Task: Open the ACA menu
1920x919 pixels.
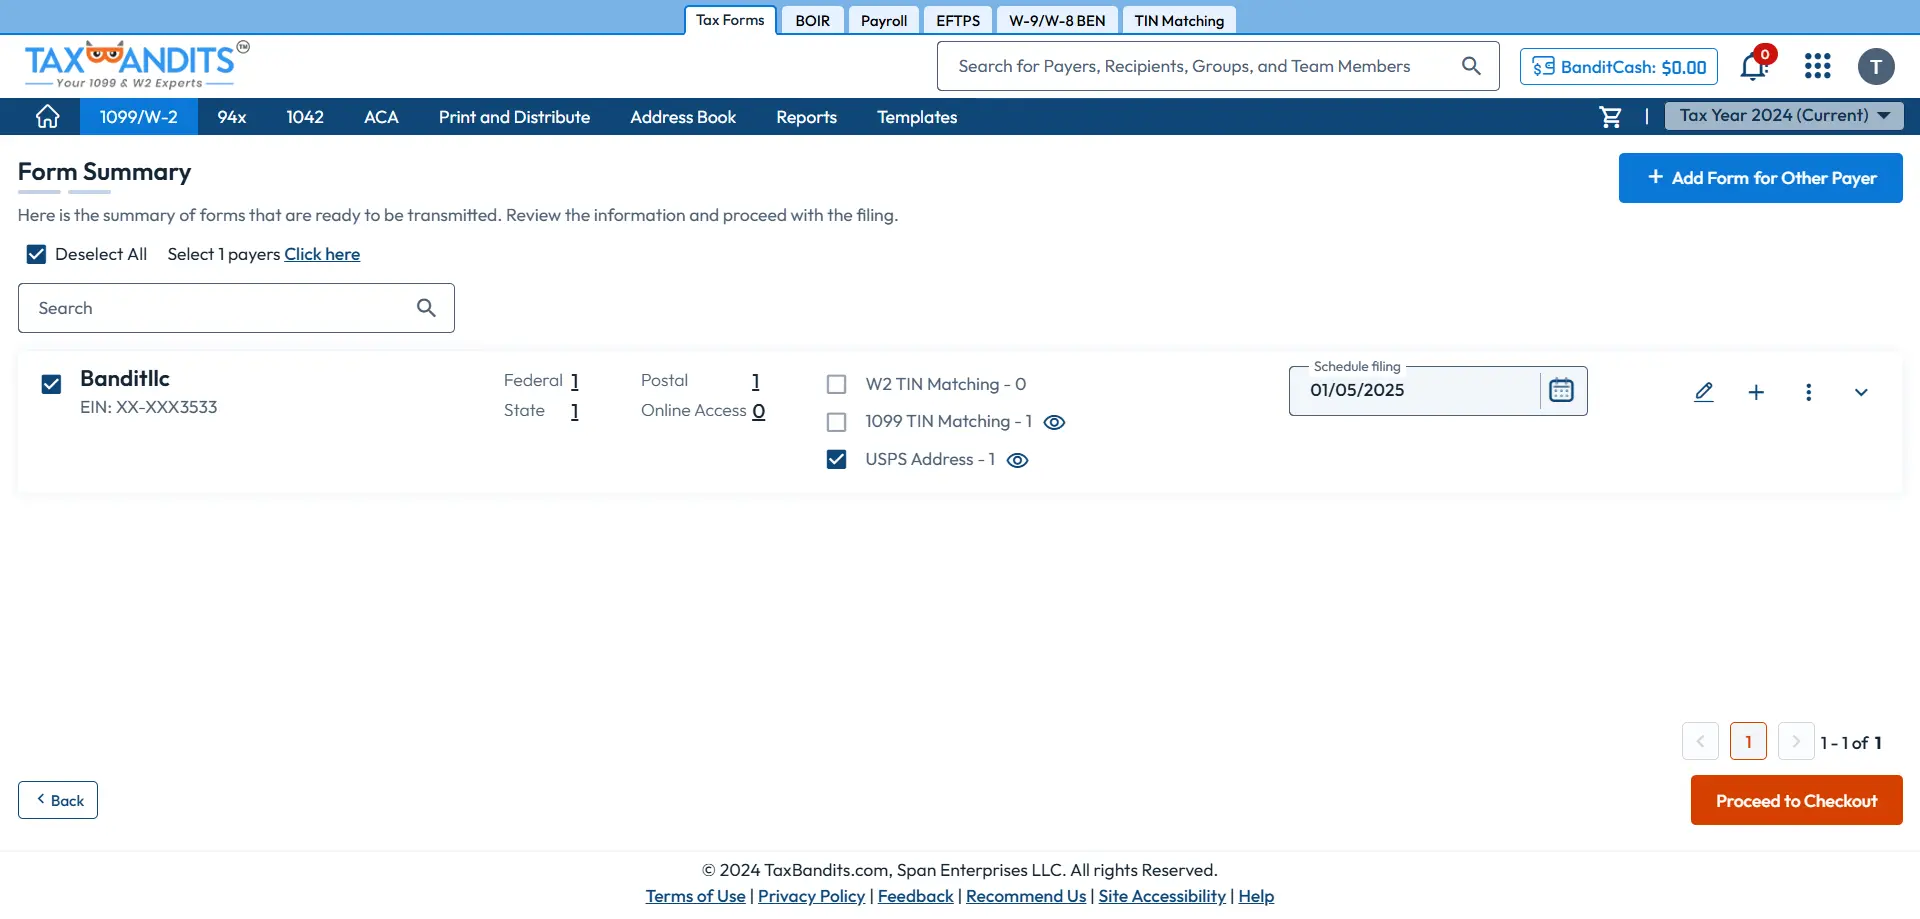Action: pyautogui.click(x=381, y=117)
